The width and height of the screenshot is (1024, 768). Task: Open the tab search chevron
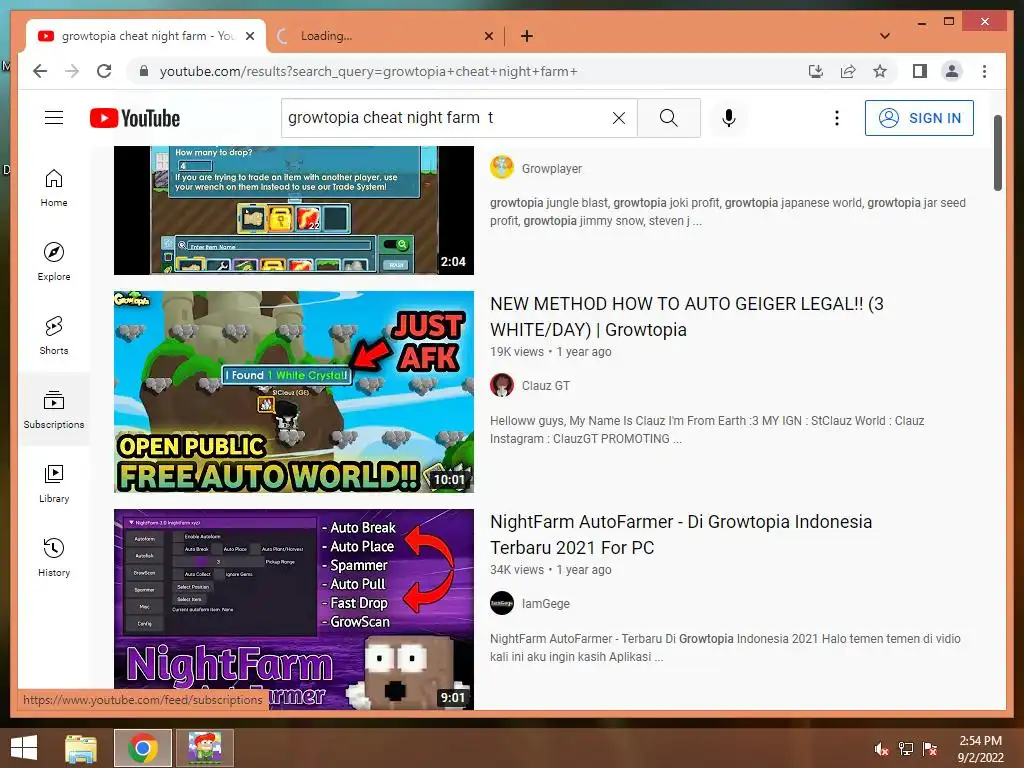885,36
